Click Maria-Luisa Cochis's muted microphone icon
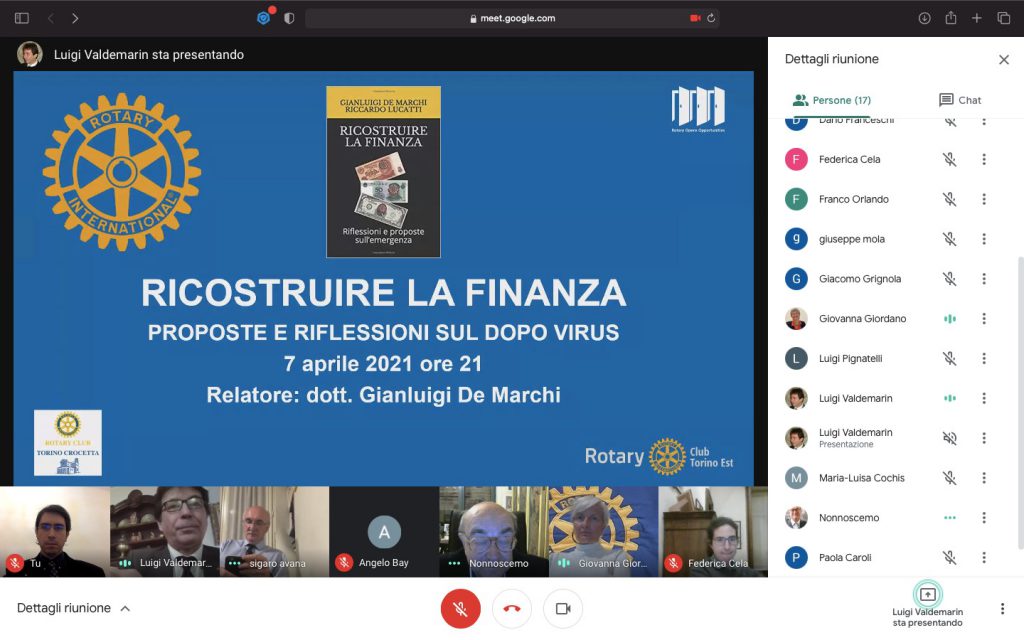Viewport: 1024px width, 640px height. pos(950,478)
